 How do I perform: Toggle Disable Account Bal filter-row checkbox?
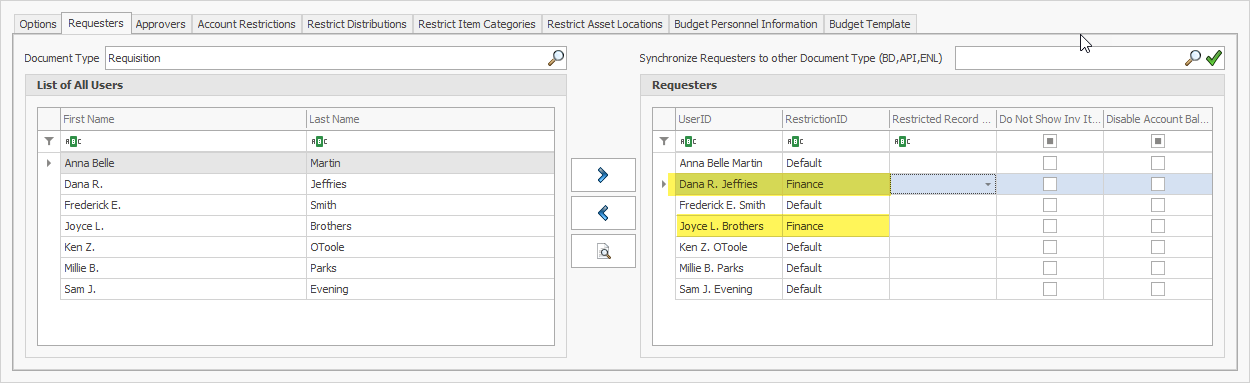[1157, 141]
